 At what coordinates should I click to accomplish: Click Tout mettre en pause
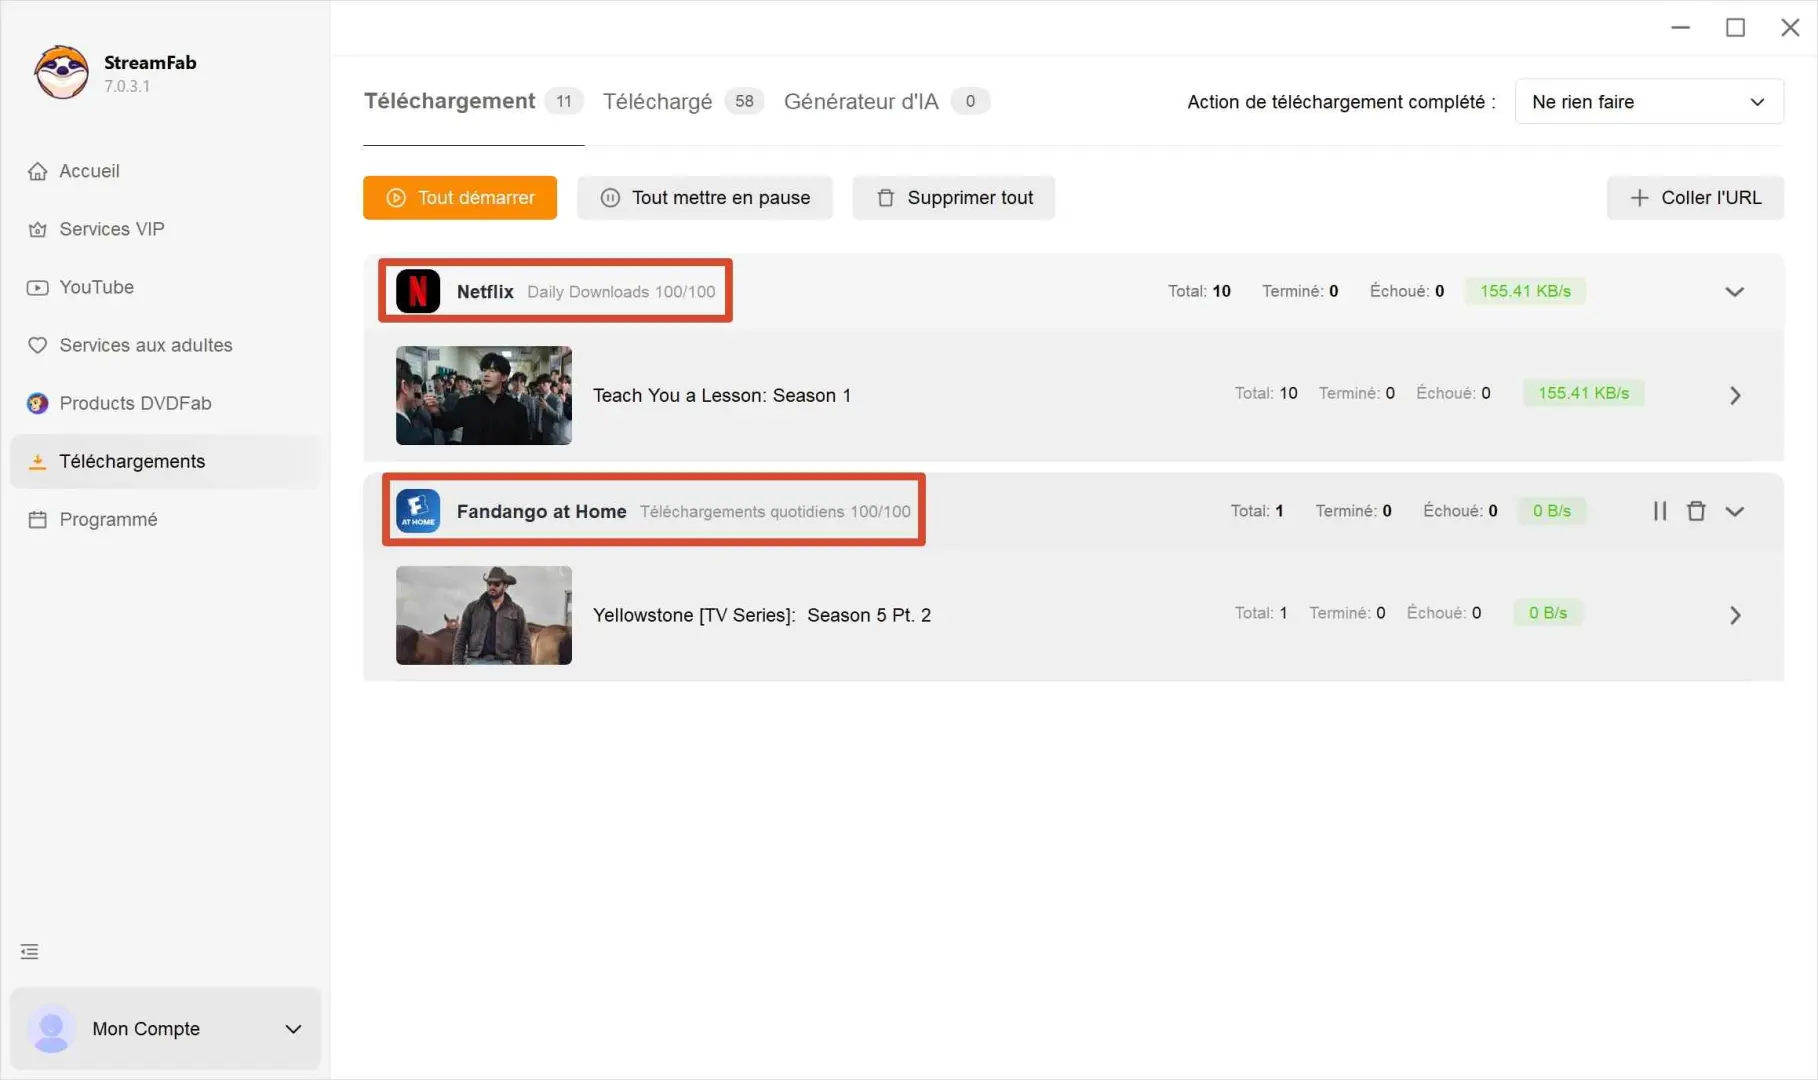tap(705, 198)
